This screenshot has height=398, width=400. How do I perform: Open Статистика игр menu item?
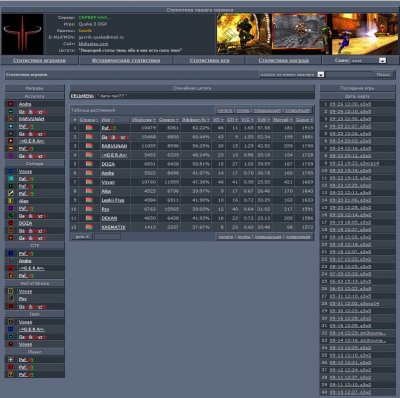[209, 60]
